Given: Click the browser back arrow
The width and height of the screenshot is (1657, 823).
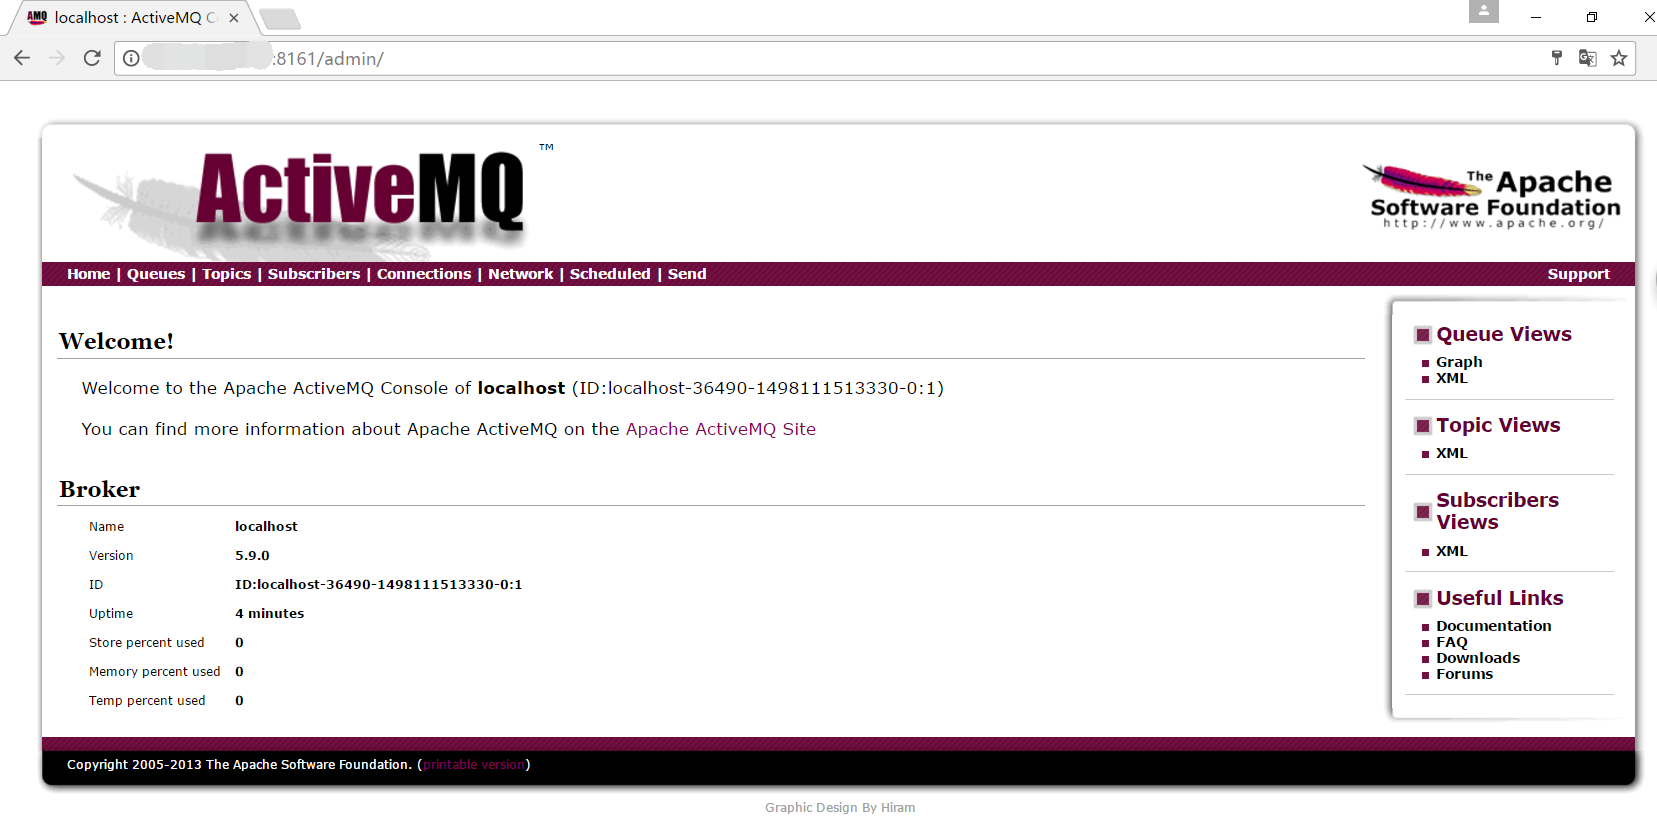Looking at the screenshot, I should point(22,58).
